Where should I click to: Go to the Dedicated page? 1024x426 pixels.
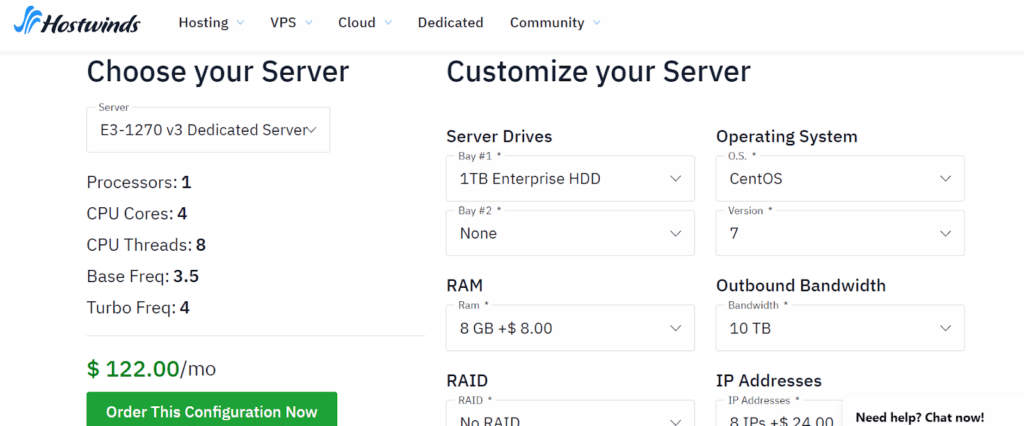pos(451,23)
